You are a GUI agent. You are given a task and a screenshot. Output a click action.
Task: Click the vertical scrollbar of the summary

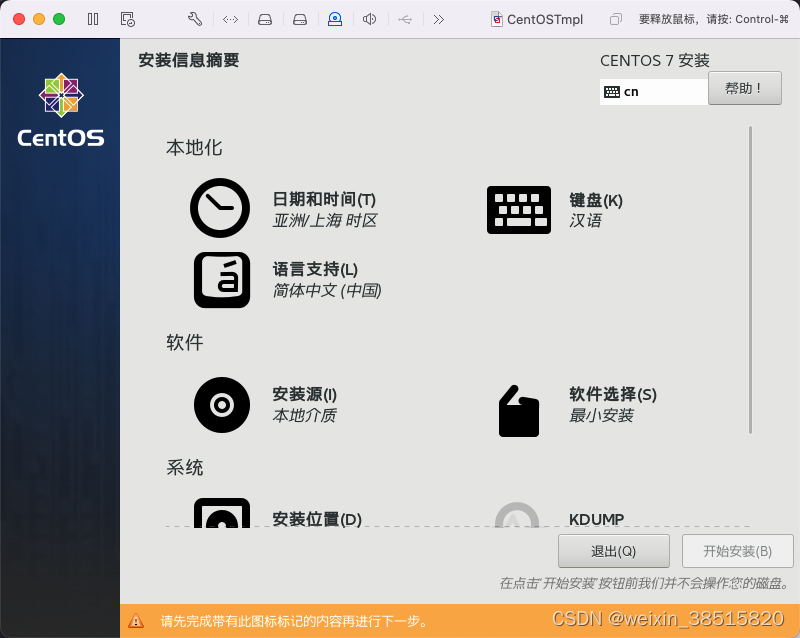pyautogui.click(x=751, y=280)
